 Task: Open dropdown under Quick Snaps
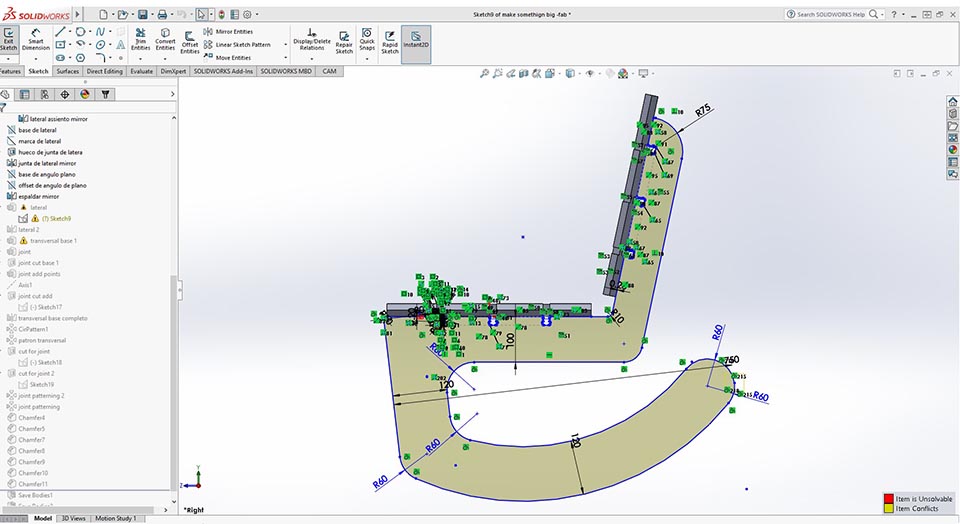tap(367, 59)
